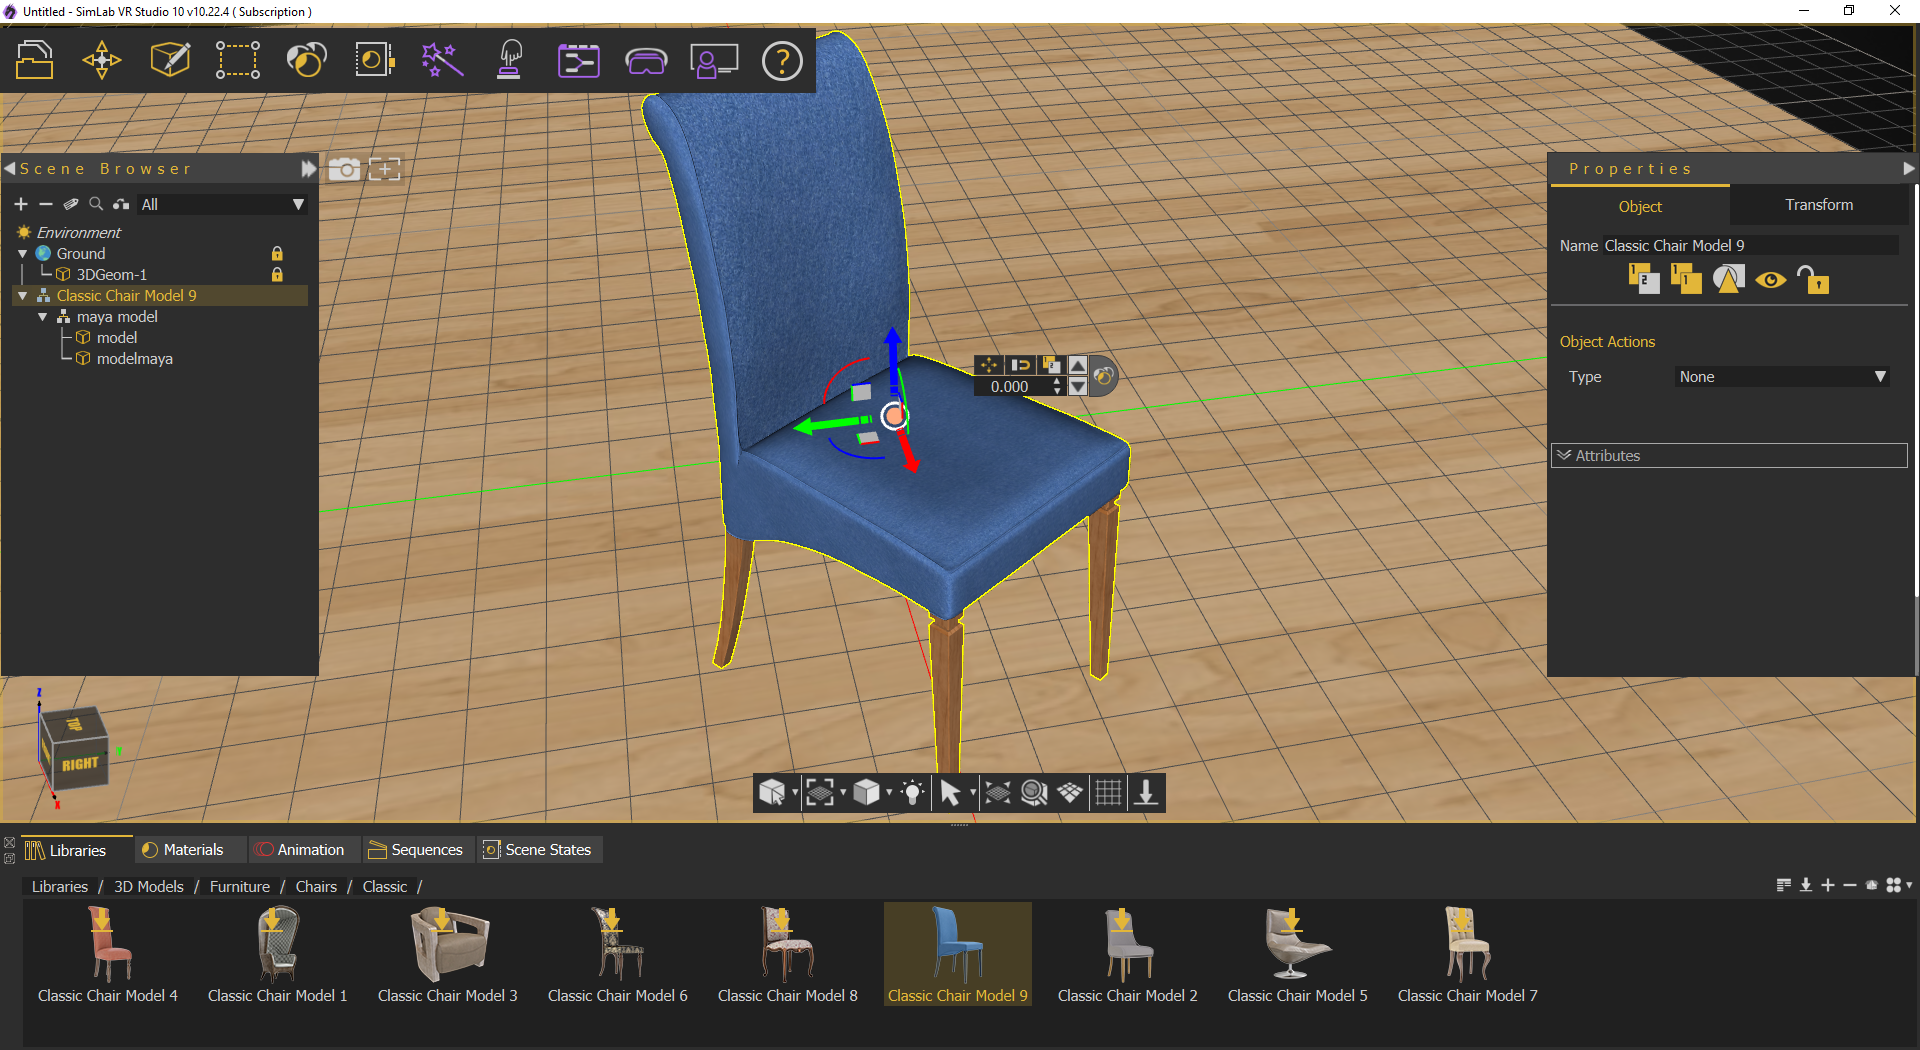Viewport: 1920px width, 1050px height.
Task: Activate the rectangle selection tool
Action: click(238, 60)
